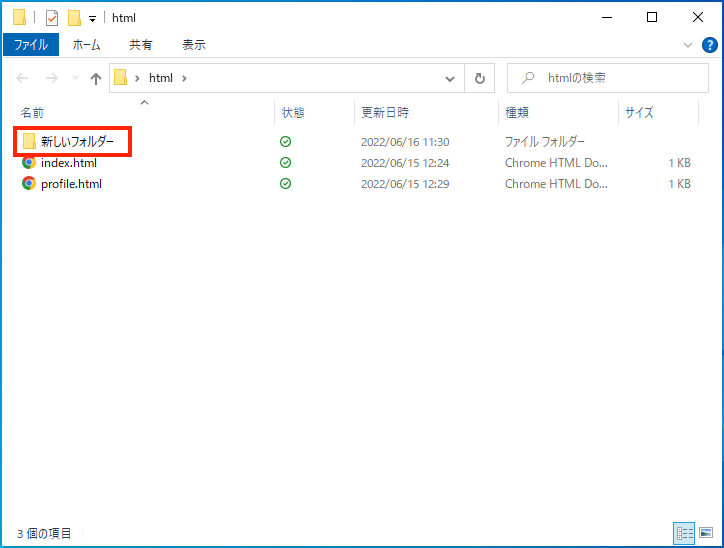Click the Properties checkmark icon in quick access toolbar
This screenshot has width=724, height=548.
52,18
